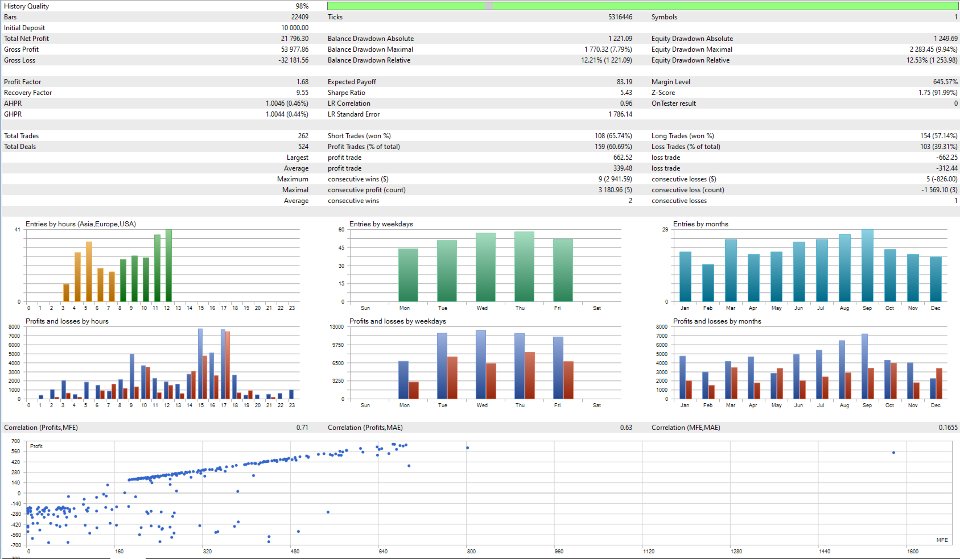Click the Equity Drawdown Relative label
Viewport: 960px width, 559px height.
pos(691,61)
